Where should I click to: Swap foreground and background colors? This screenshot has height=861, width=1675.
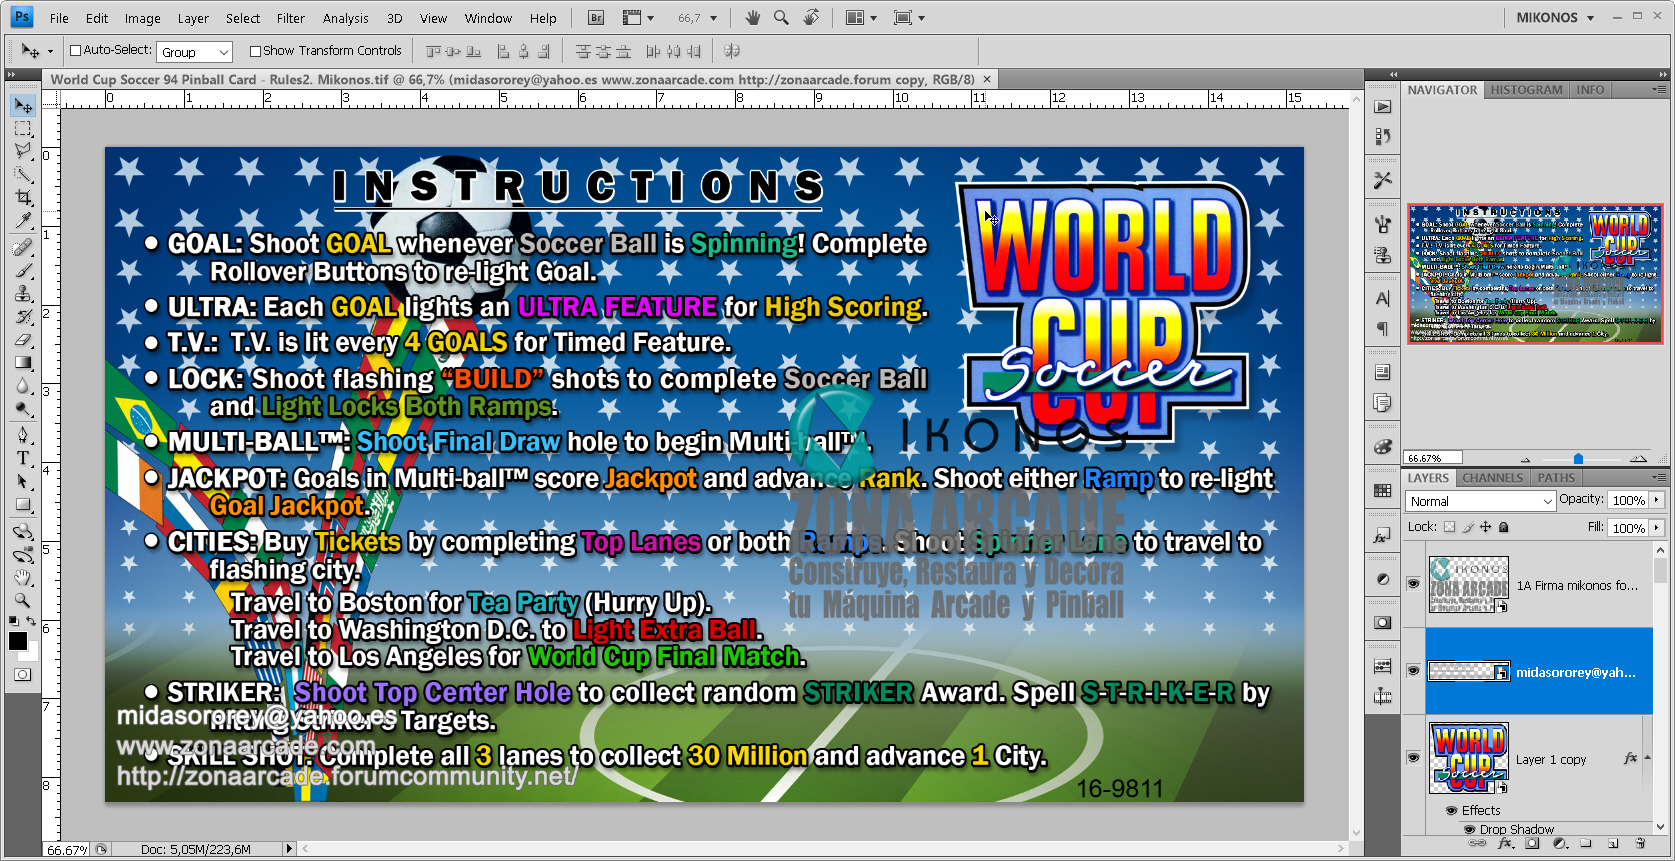coord(31,622)
